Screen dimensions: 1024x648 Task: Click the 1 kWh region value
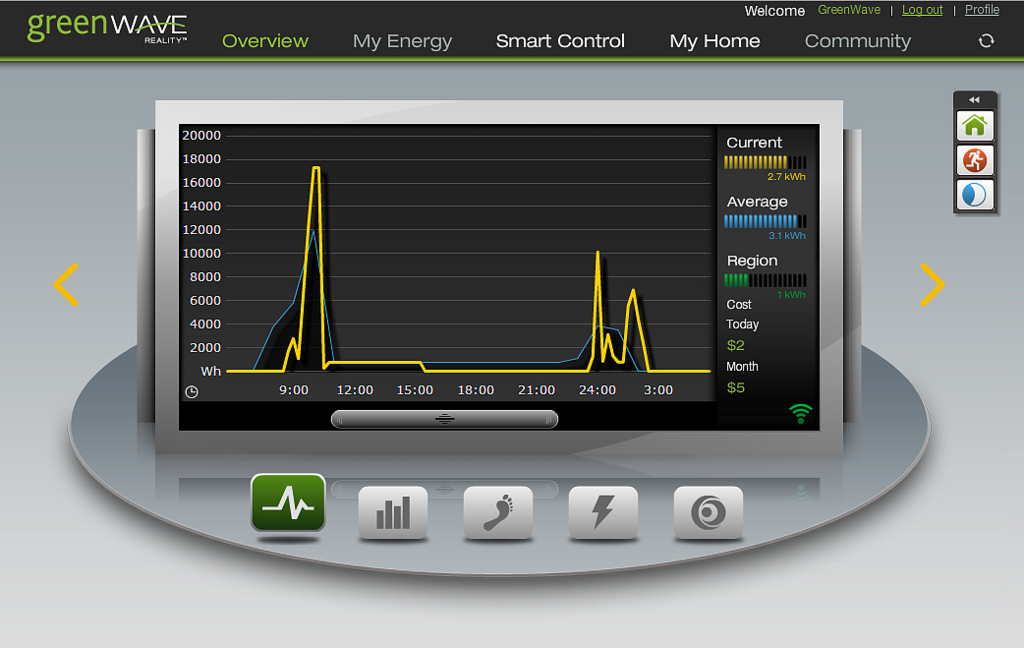click(x=791, y=295)
